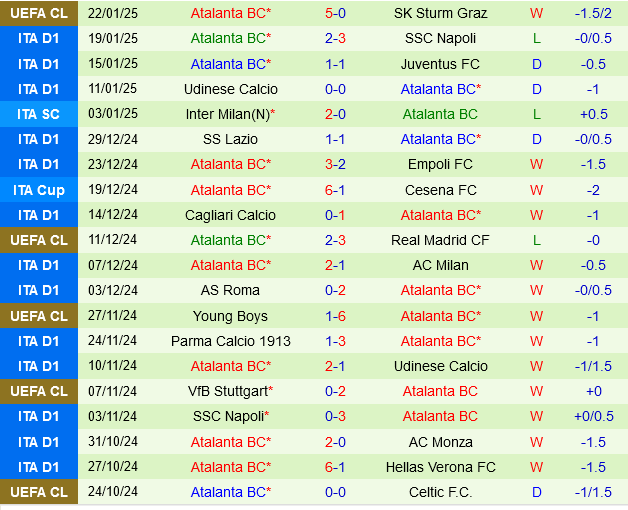Select the ITA SC competition label
Viewport: 628px width, 510px height.
[39, 114]
